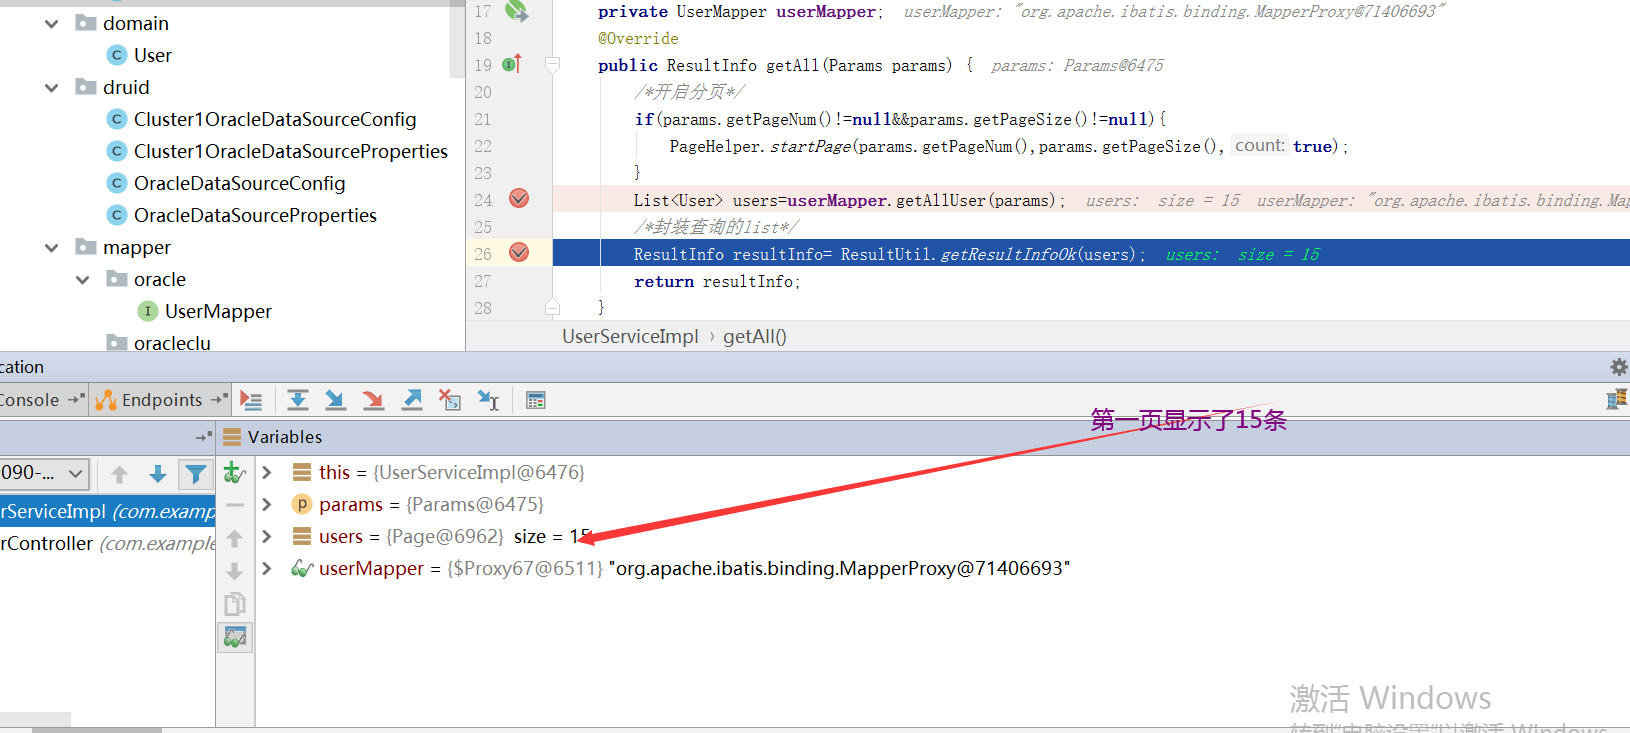Click the previous frame up arrow
Image resolution: width=1630 pixels, height=733 pixels.
click(x=119, y=474)
